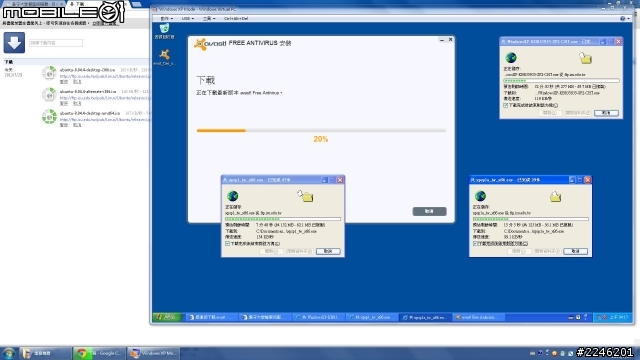Cancel the 47% completed file download dialog

coord(328,251)
